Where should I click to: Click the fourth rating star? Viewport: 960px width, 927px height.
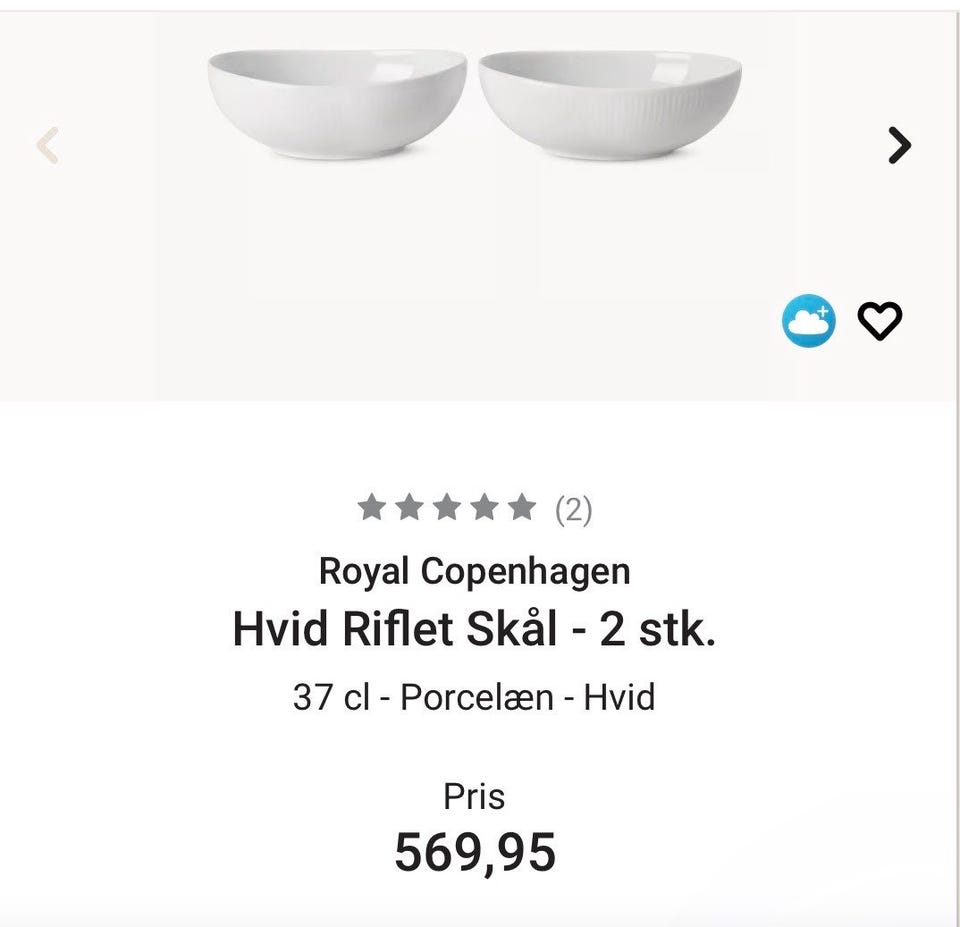484,508
